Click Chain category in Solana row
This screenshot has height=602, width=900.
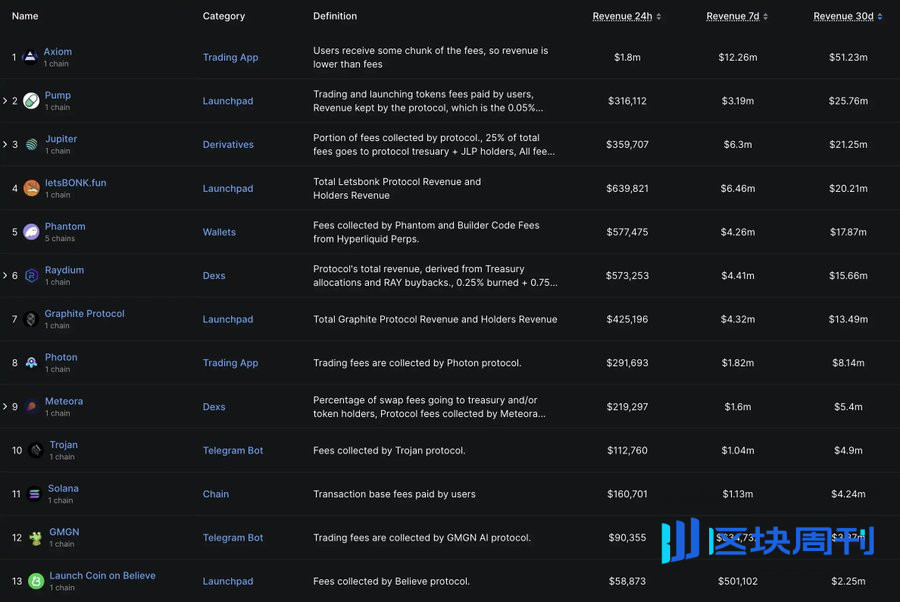click(216, 494)
